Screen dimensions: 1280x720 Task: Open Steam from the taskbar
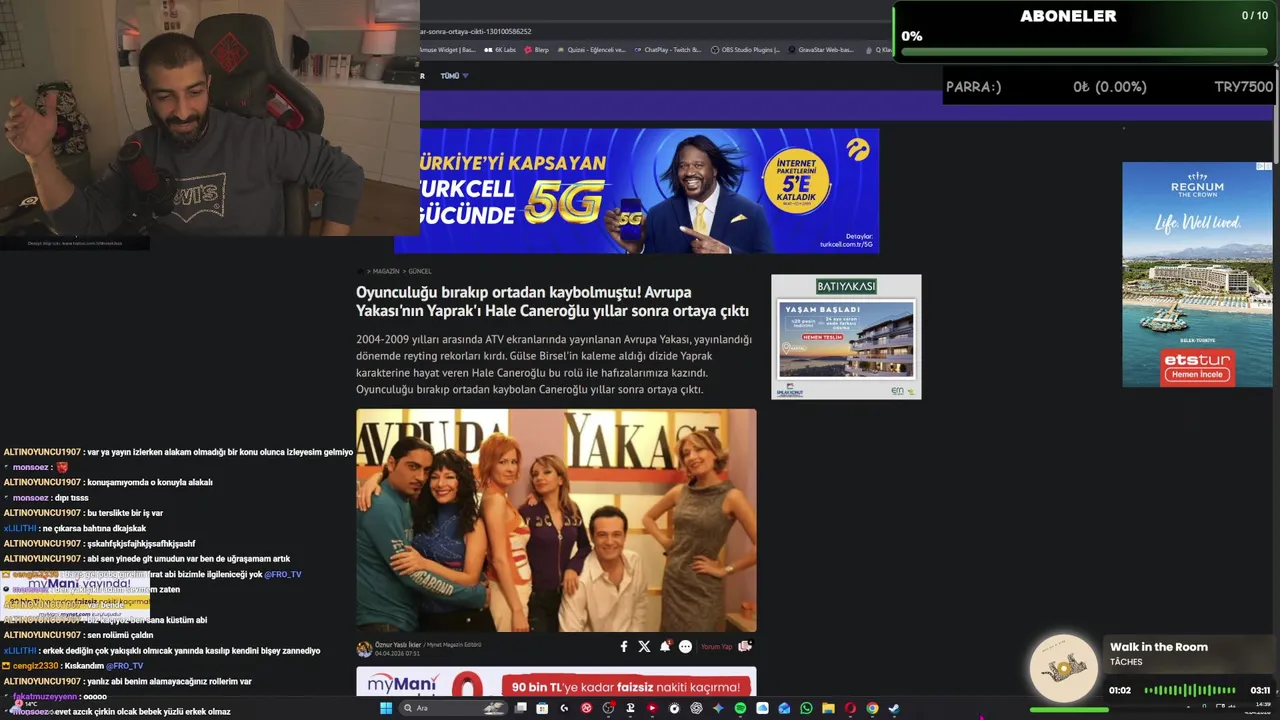(x=894, y=708)
